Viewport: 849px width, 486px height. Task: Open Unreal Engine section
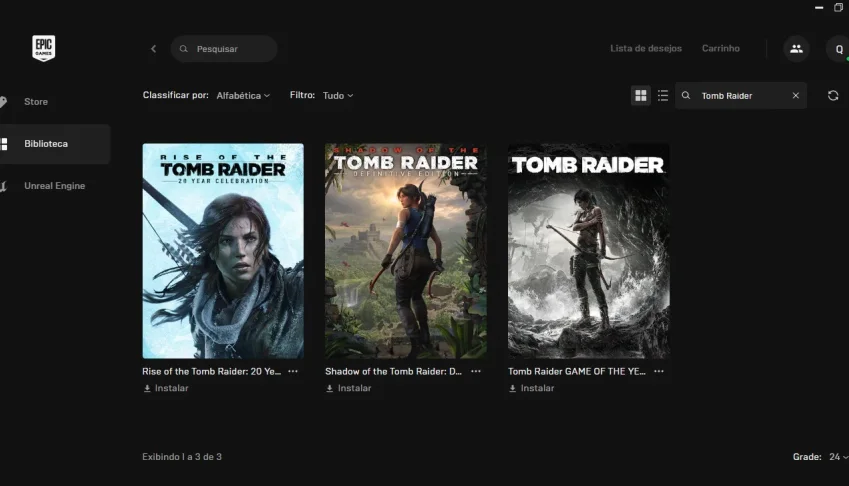[54, 186]
